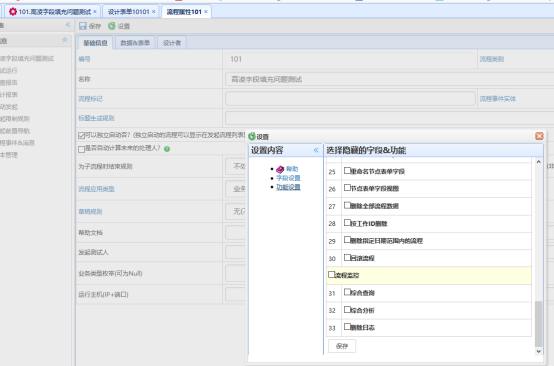Click the red gear icon on first tab

(13, 12)
